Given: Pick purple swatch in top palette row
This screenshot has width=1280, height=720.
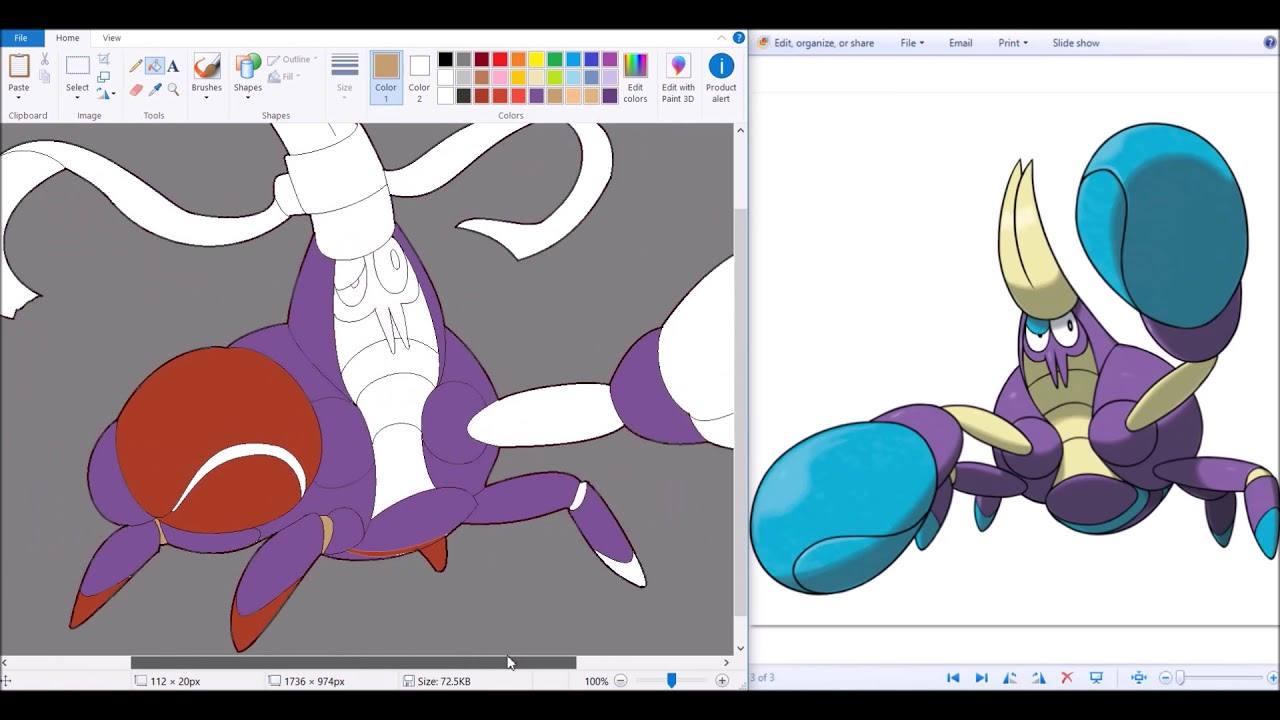Looking at the screenshot, I should [x=610, y=60].
